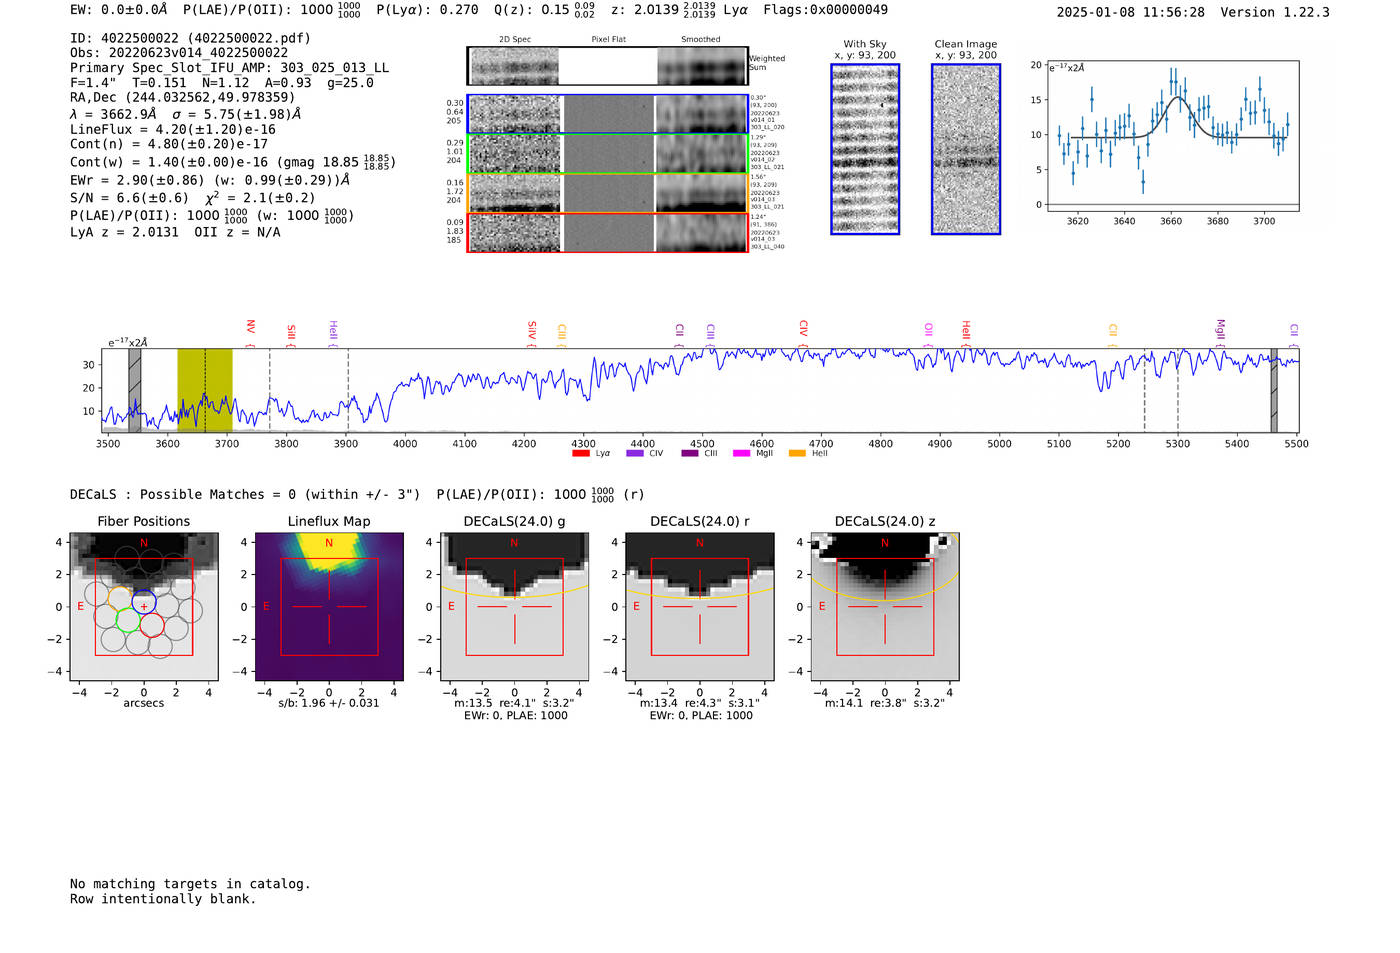Click the blue fiber circle in Fiber Positions

[x=144, y=602]
